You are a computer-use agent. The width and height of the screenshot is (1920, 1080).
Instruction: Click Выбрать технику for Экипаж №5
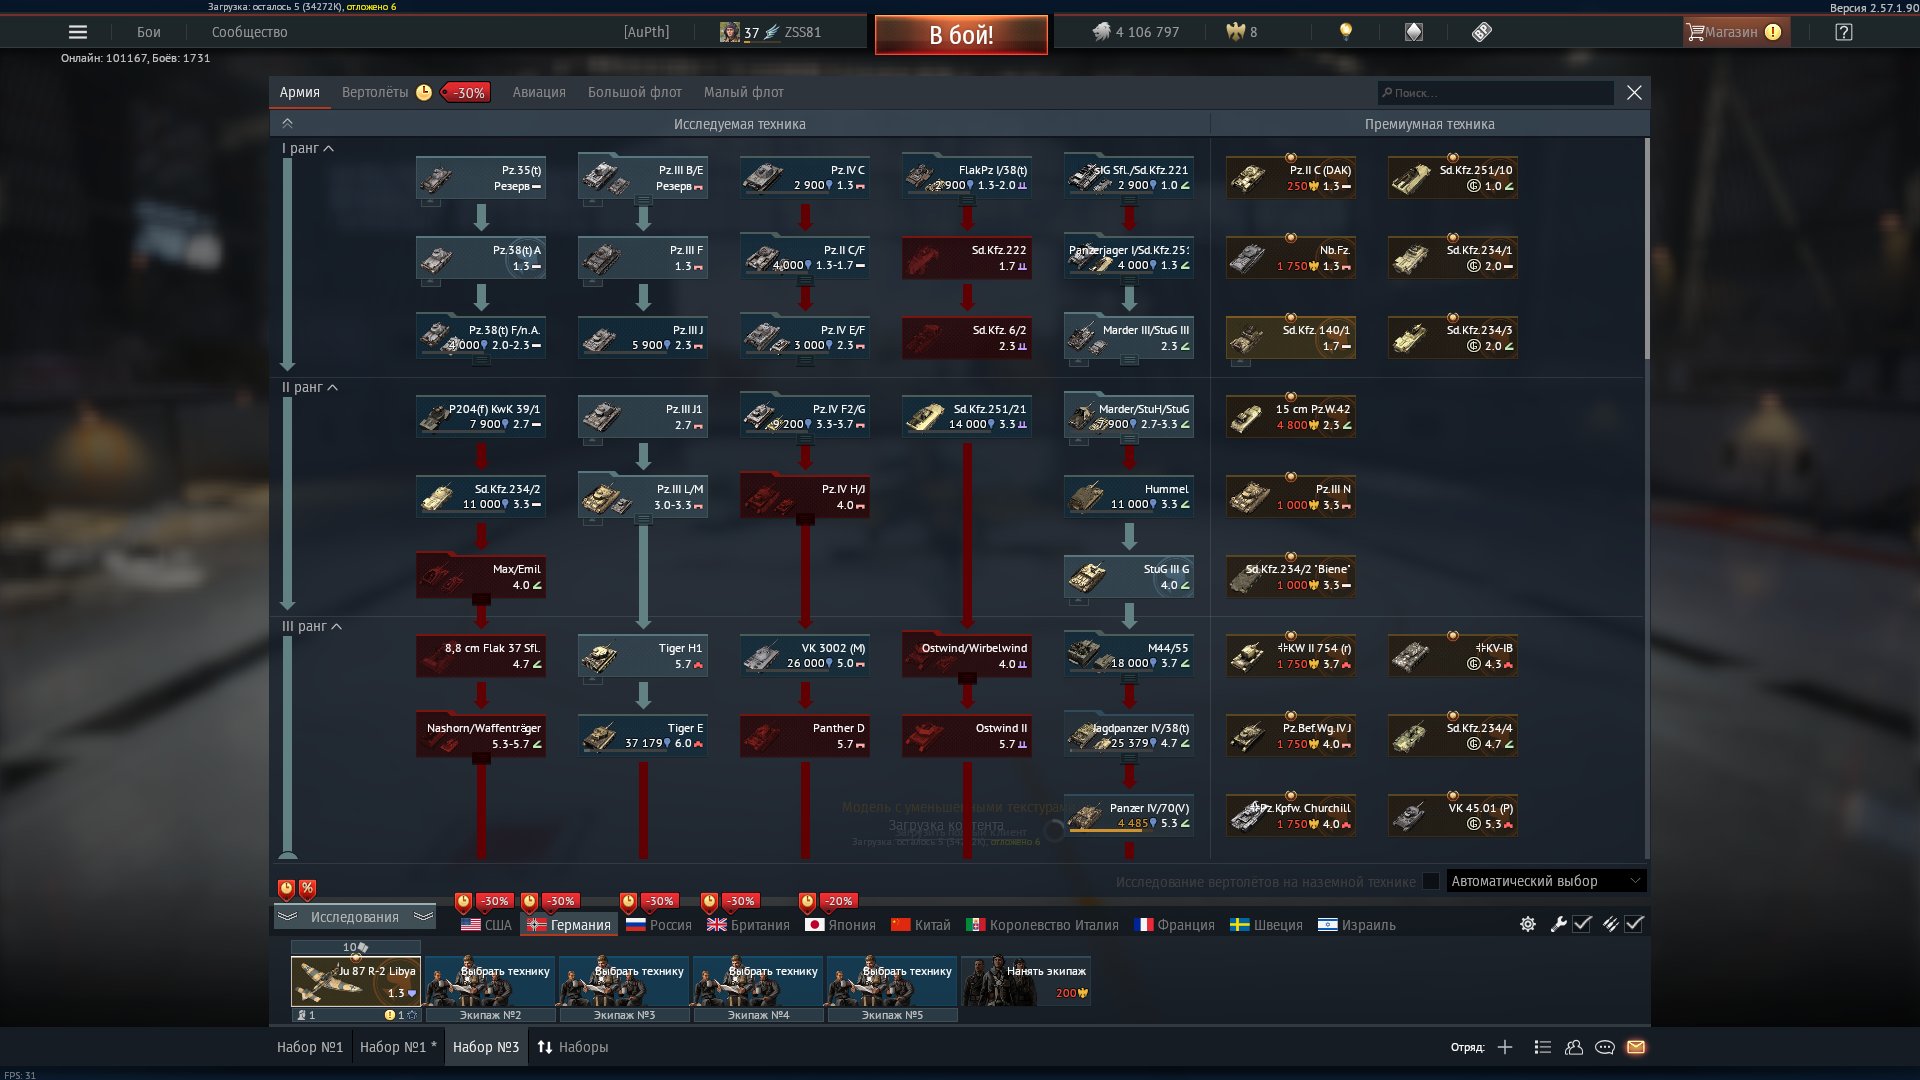tap(892, 981)
